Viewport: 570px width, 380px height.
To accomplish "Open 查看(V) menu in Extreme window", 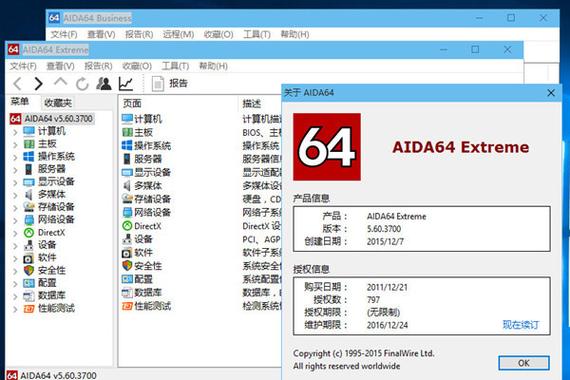I will coord(61,66).
